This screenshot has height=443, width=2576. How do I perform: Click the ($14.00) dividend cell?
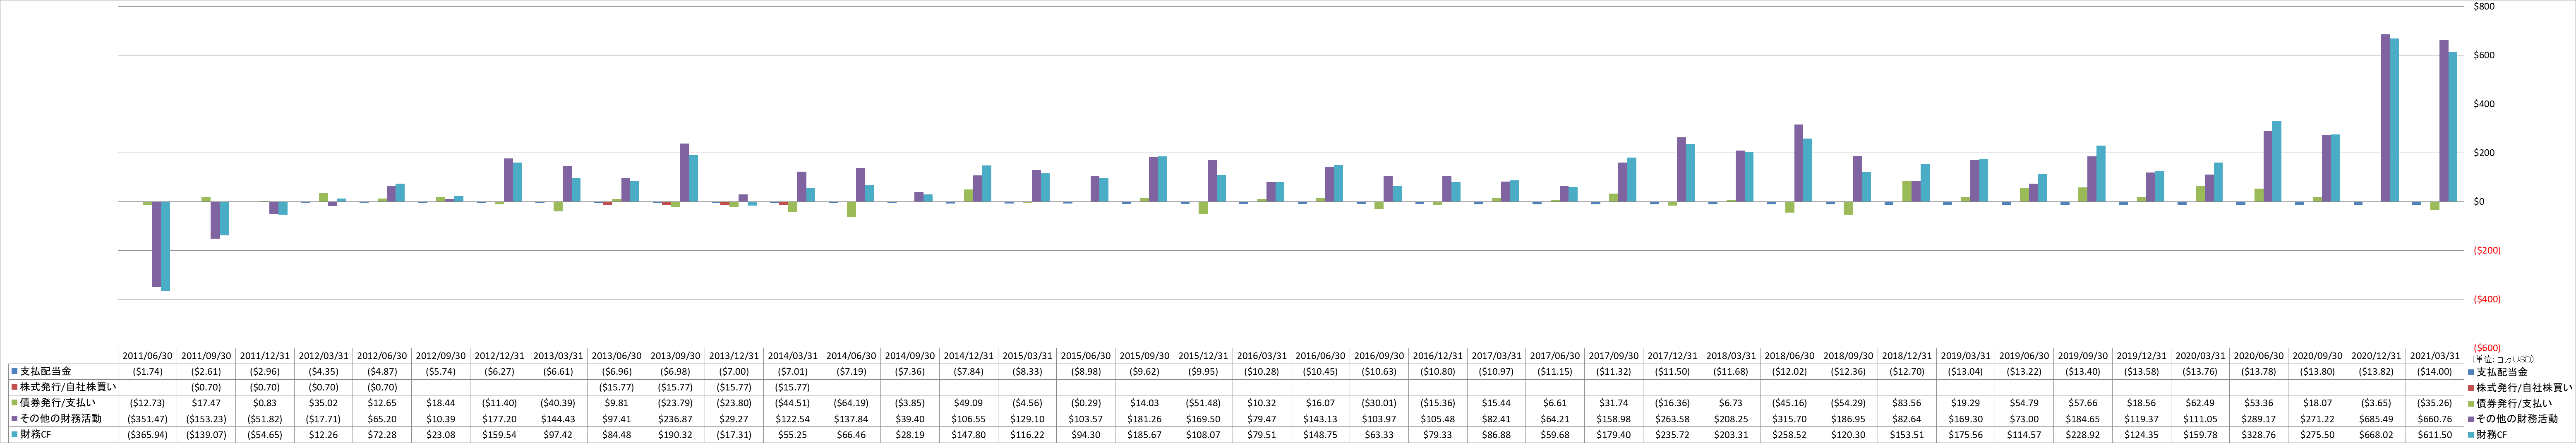click(2434, 371)
